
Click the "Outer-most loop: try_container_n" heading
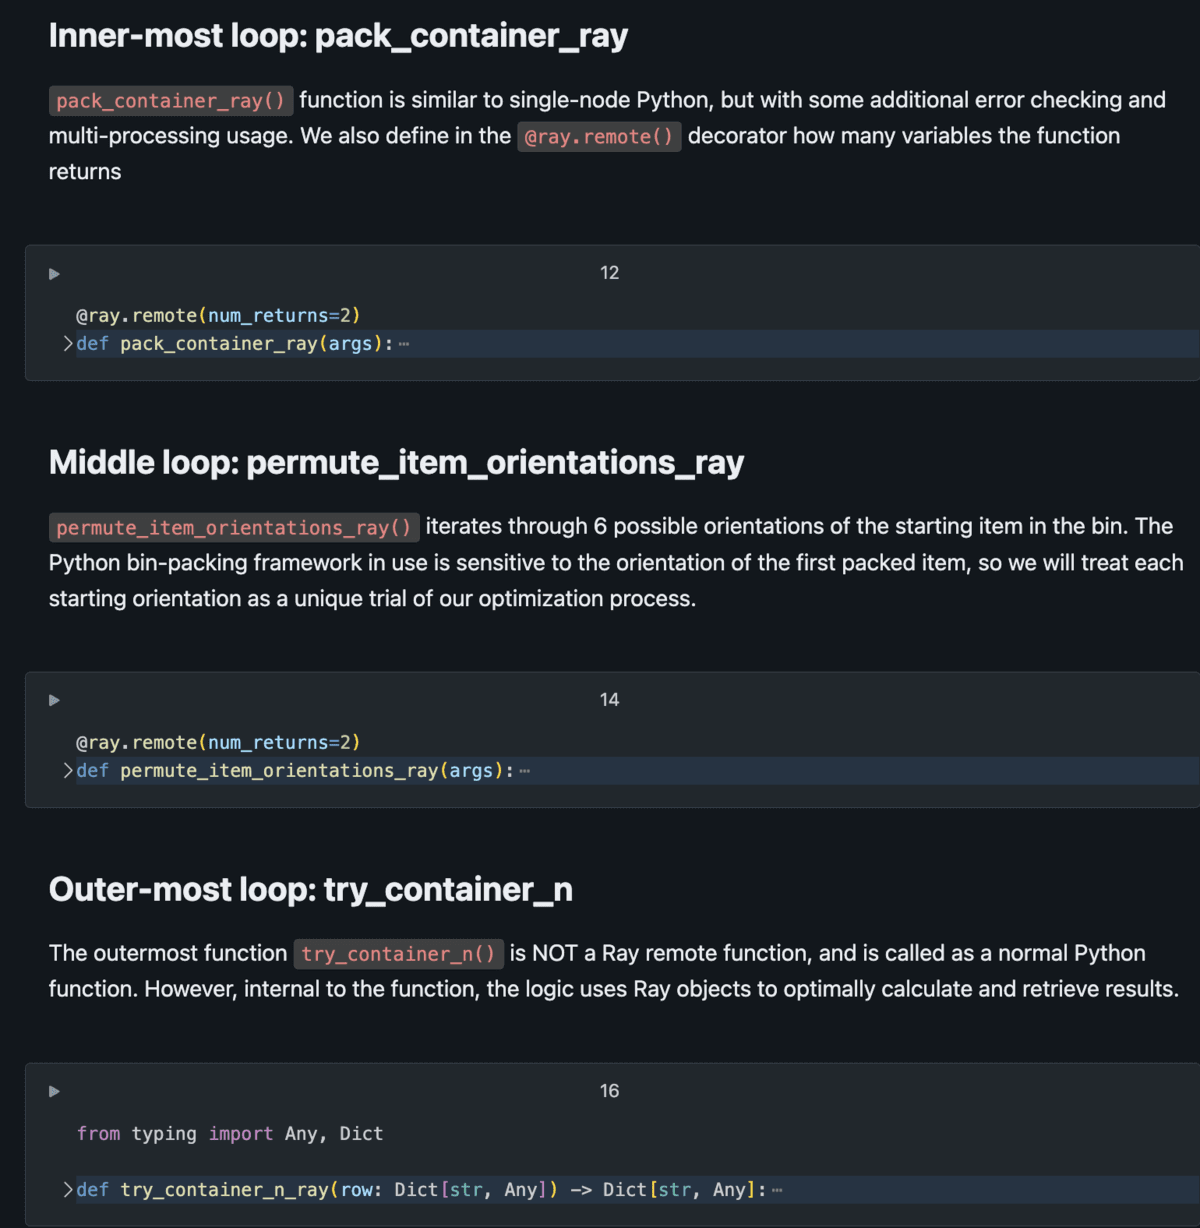coord(310,890)
